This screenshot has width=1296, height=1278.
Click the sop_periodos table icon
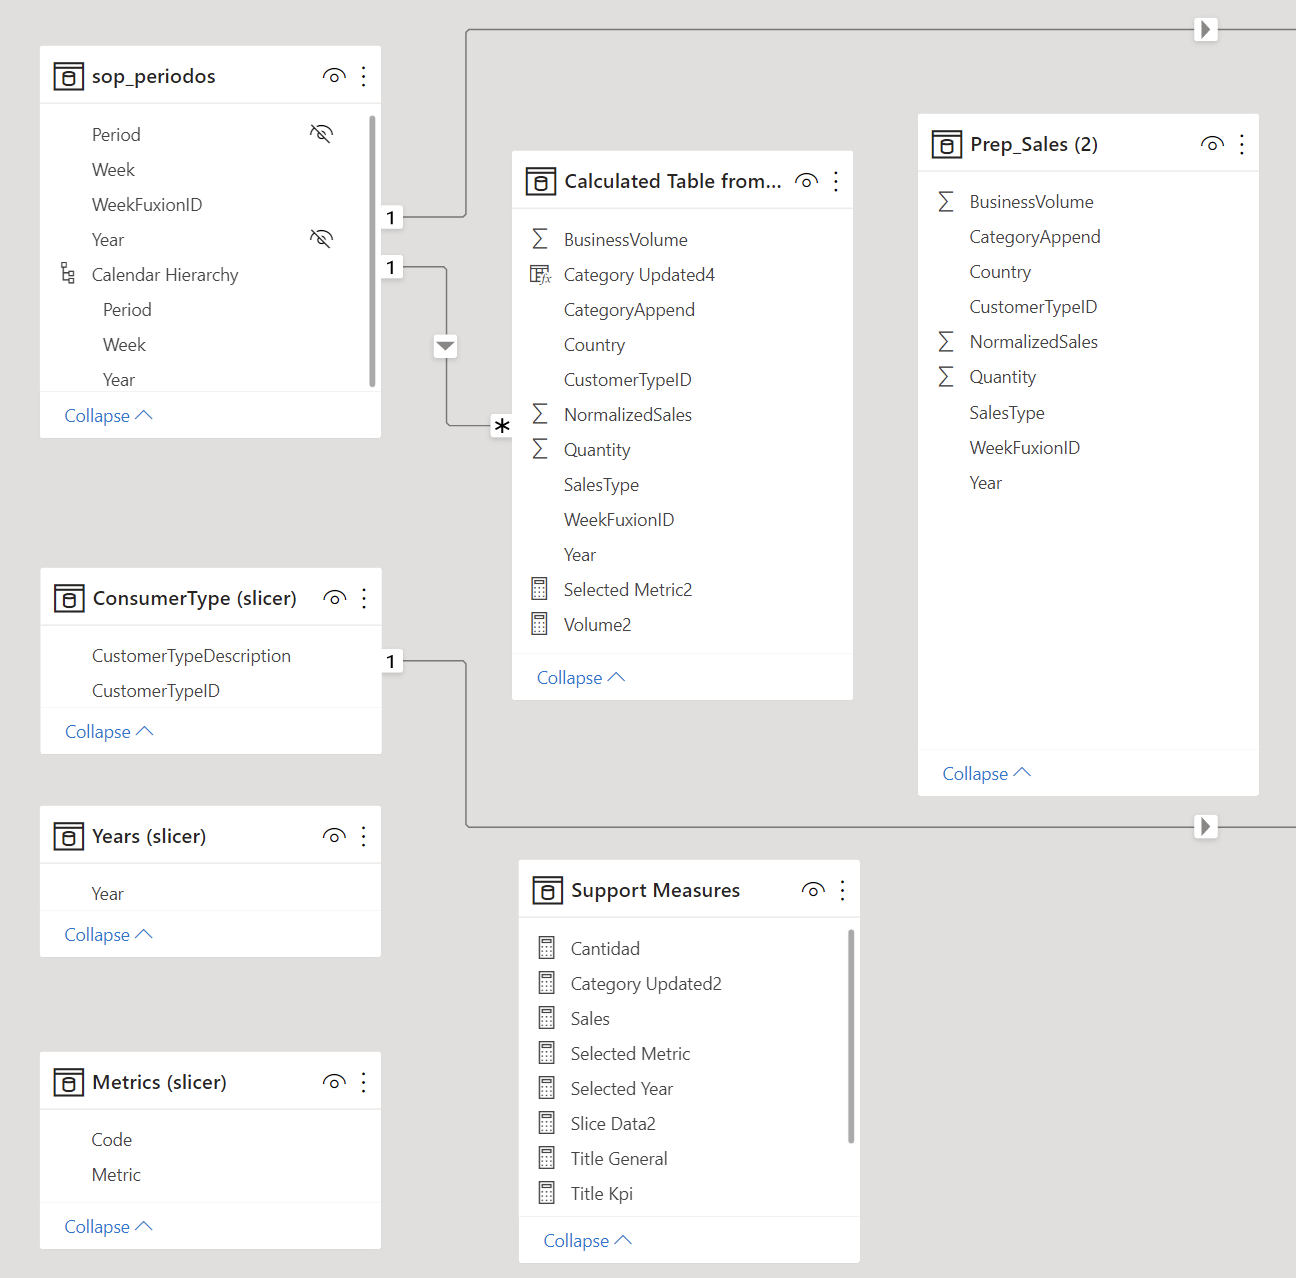point(68,77)
